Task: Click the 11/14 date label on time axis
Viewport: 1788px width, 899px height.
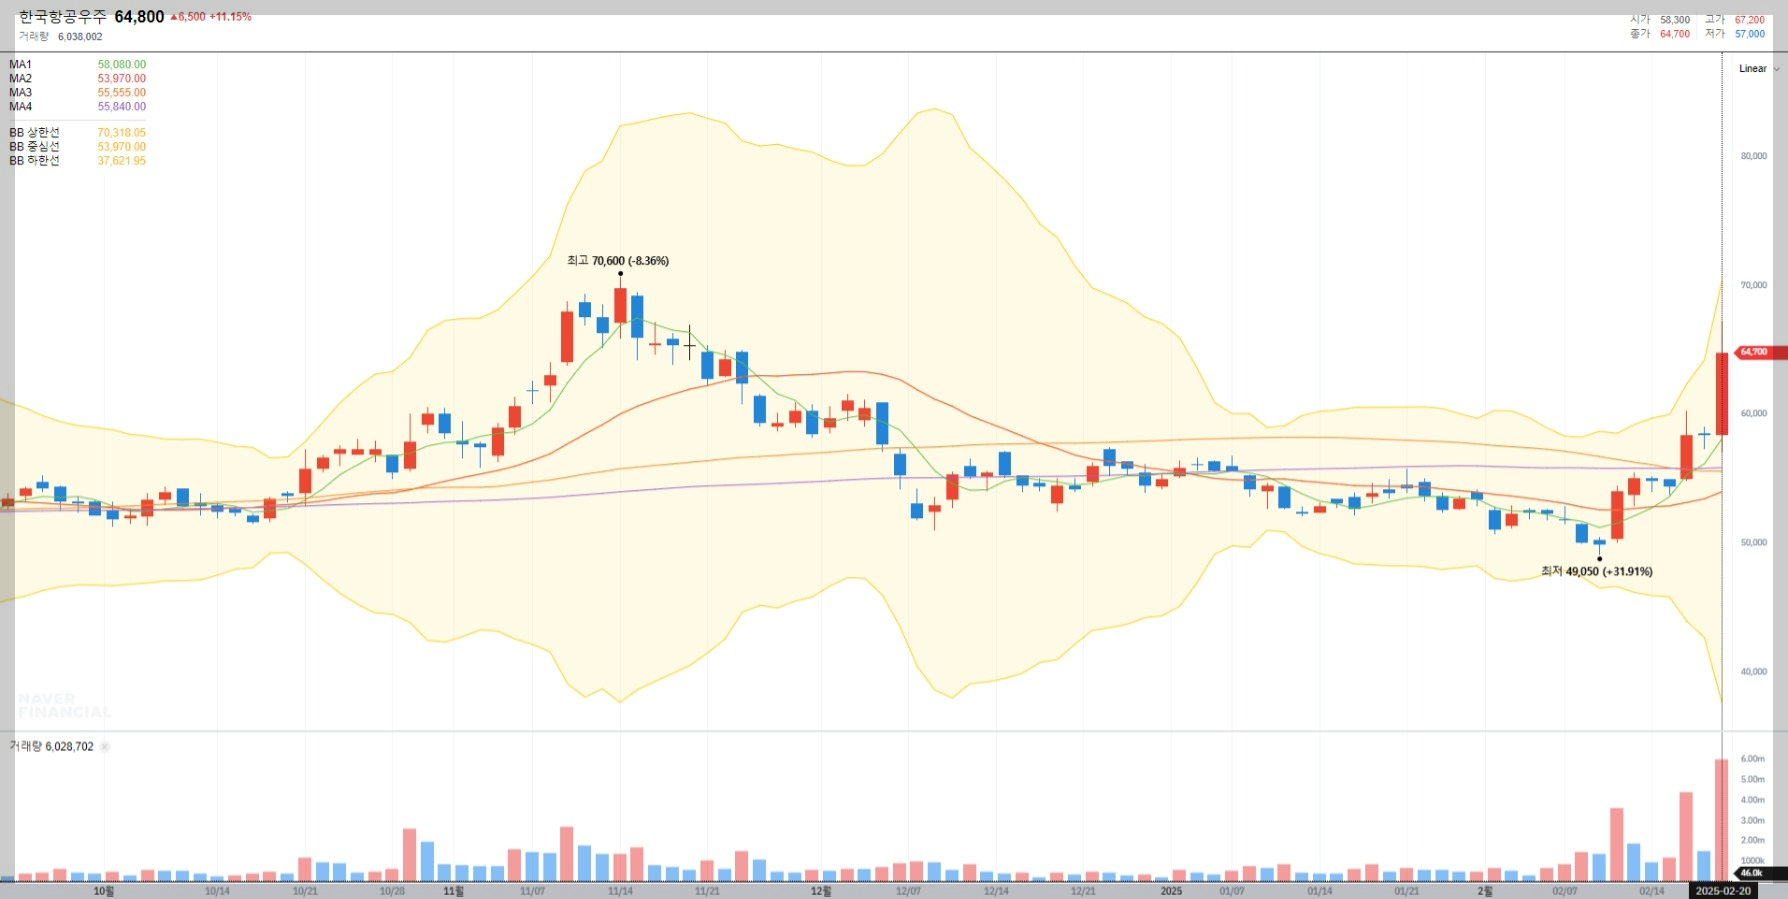Action: [620, 891]
